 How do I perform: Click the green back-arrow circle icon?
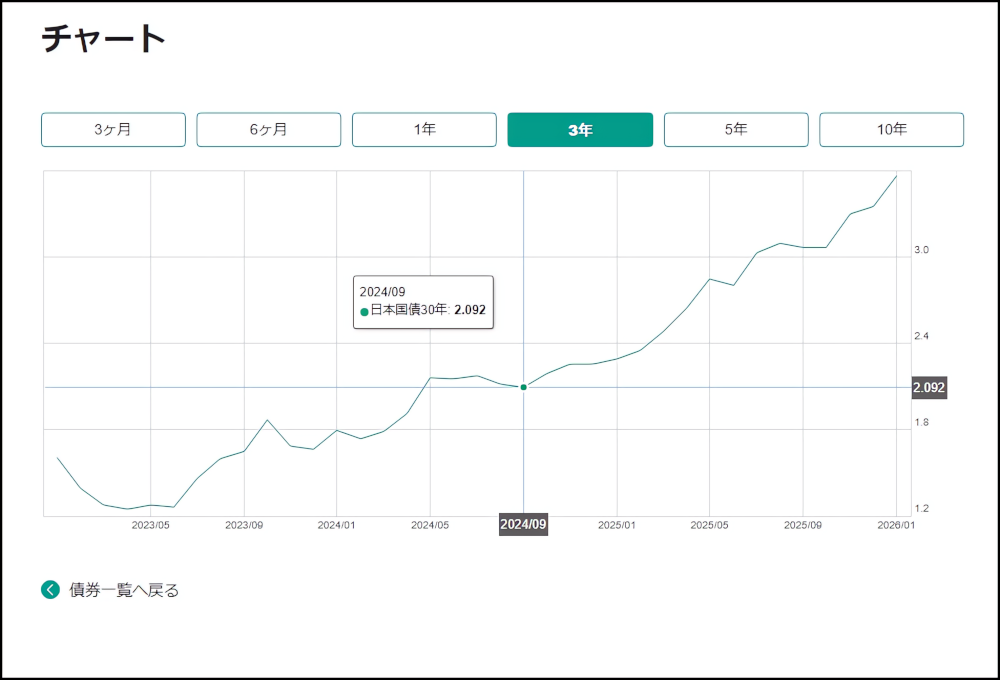(51, 590)
